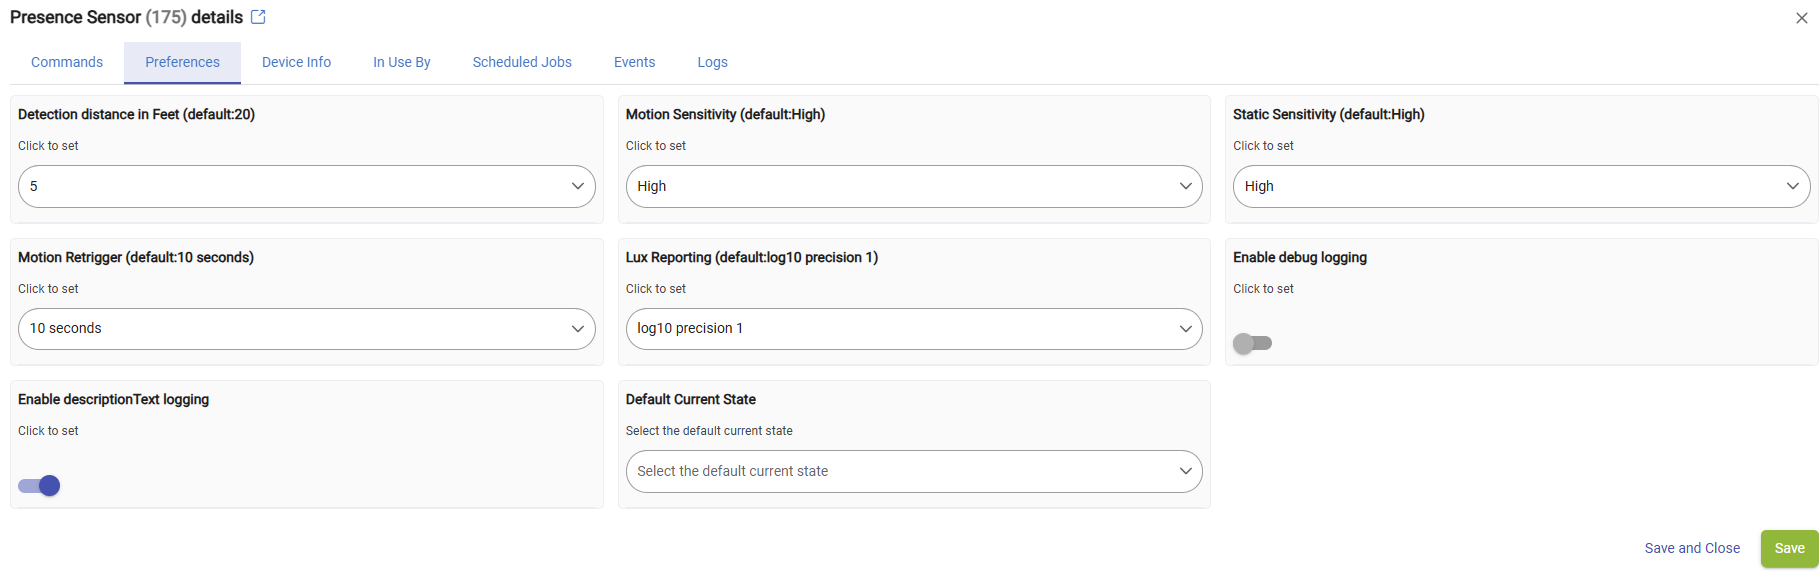View the Logs tab
The height and width of the screenshot is (571, 1819).
pos(712,62)
